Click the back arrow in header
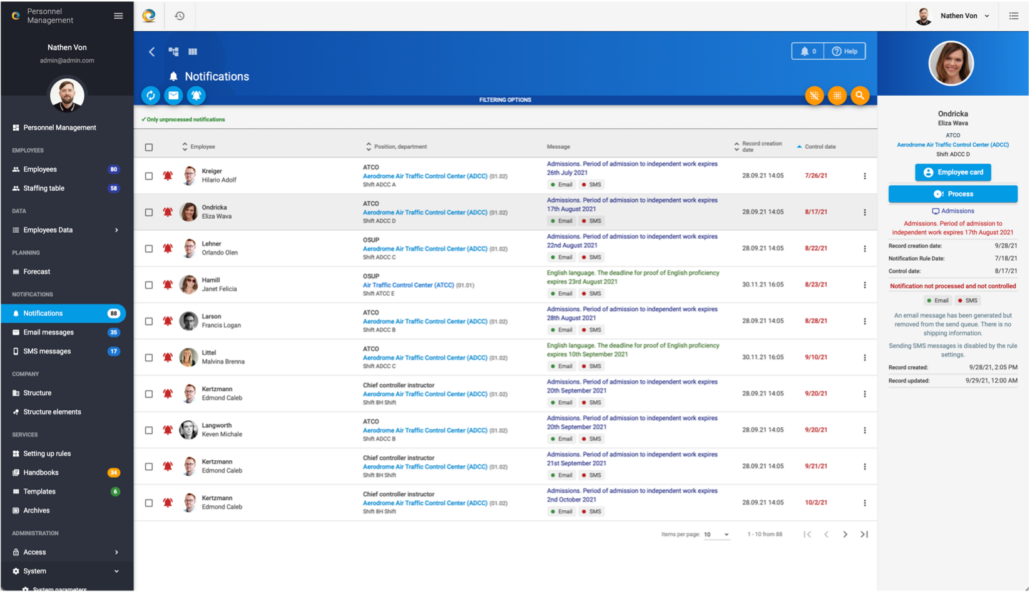The image size is (1030, 594). point(152,51)
